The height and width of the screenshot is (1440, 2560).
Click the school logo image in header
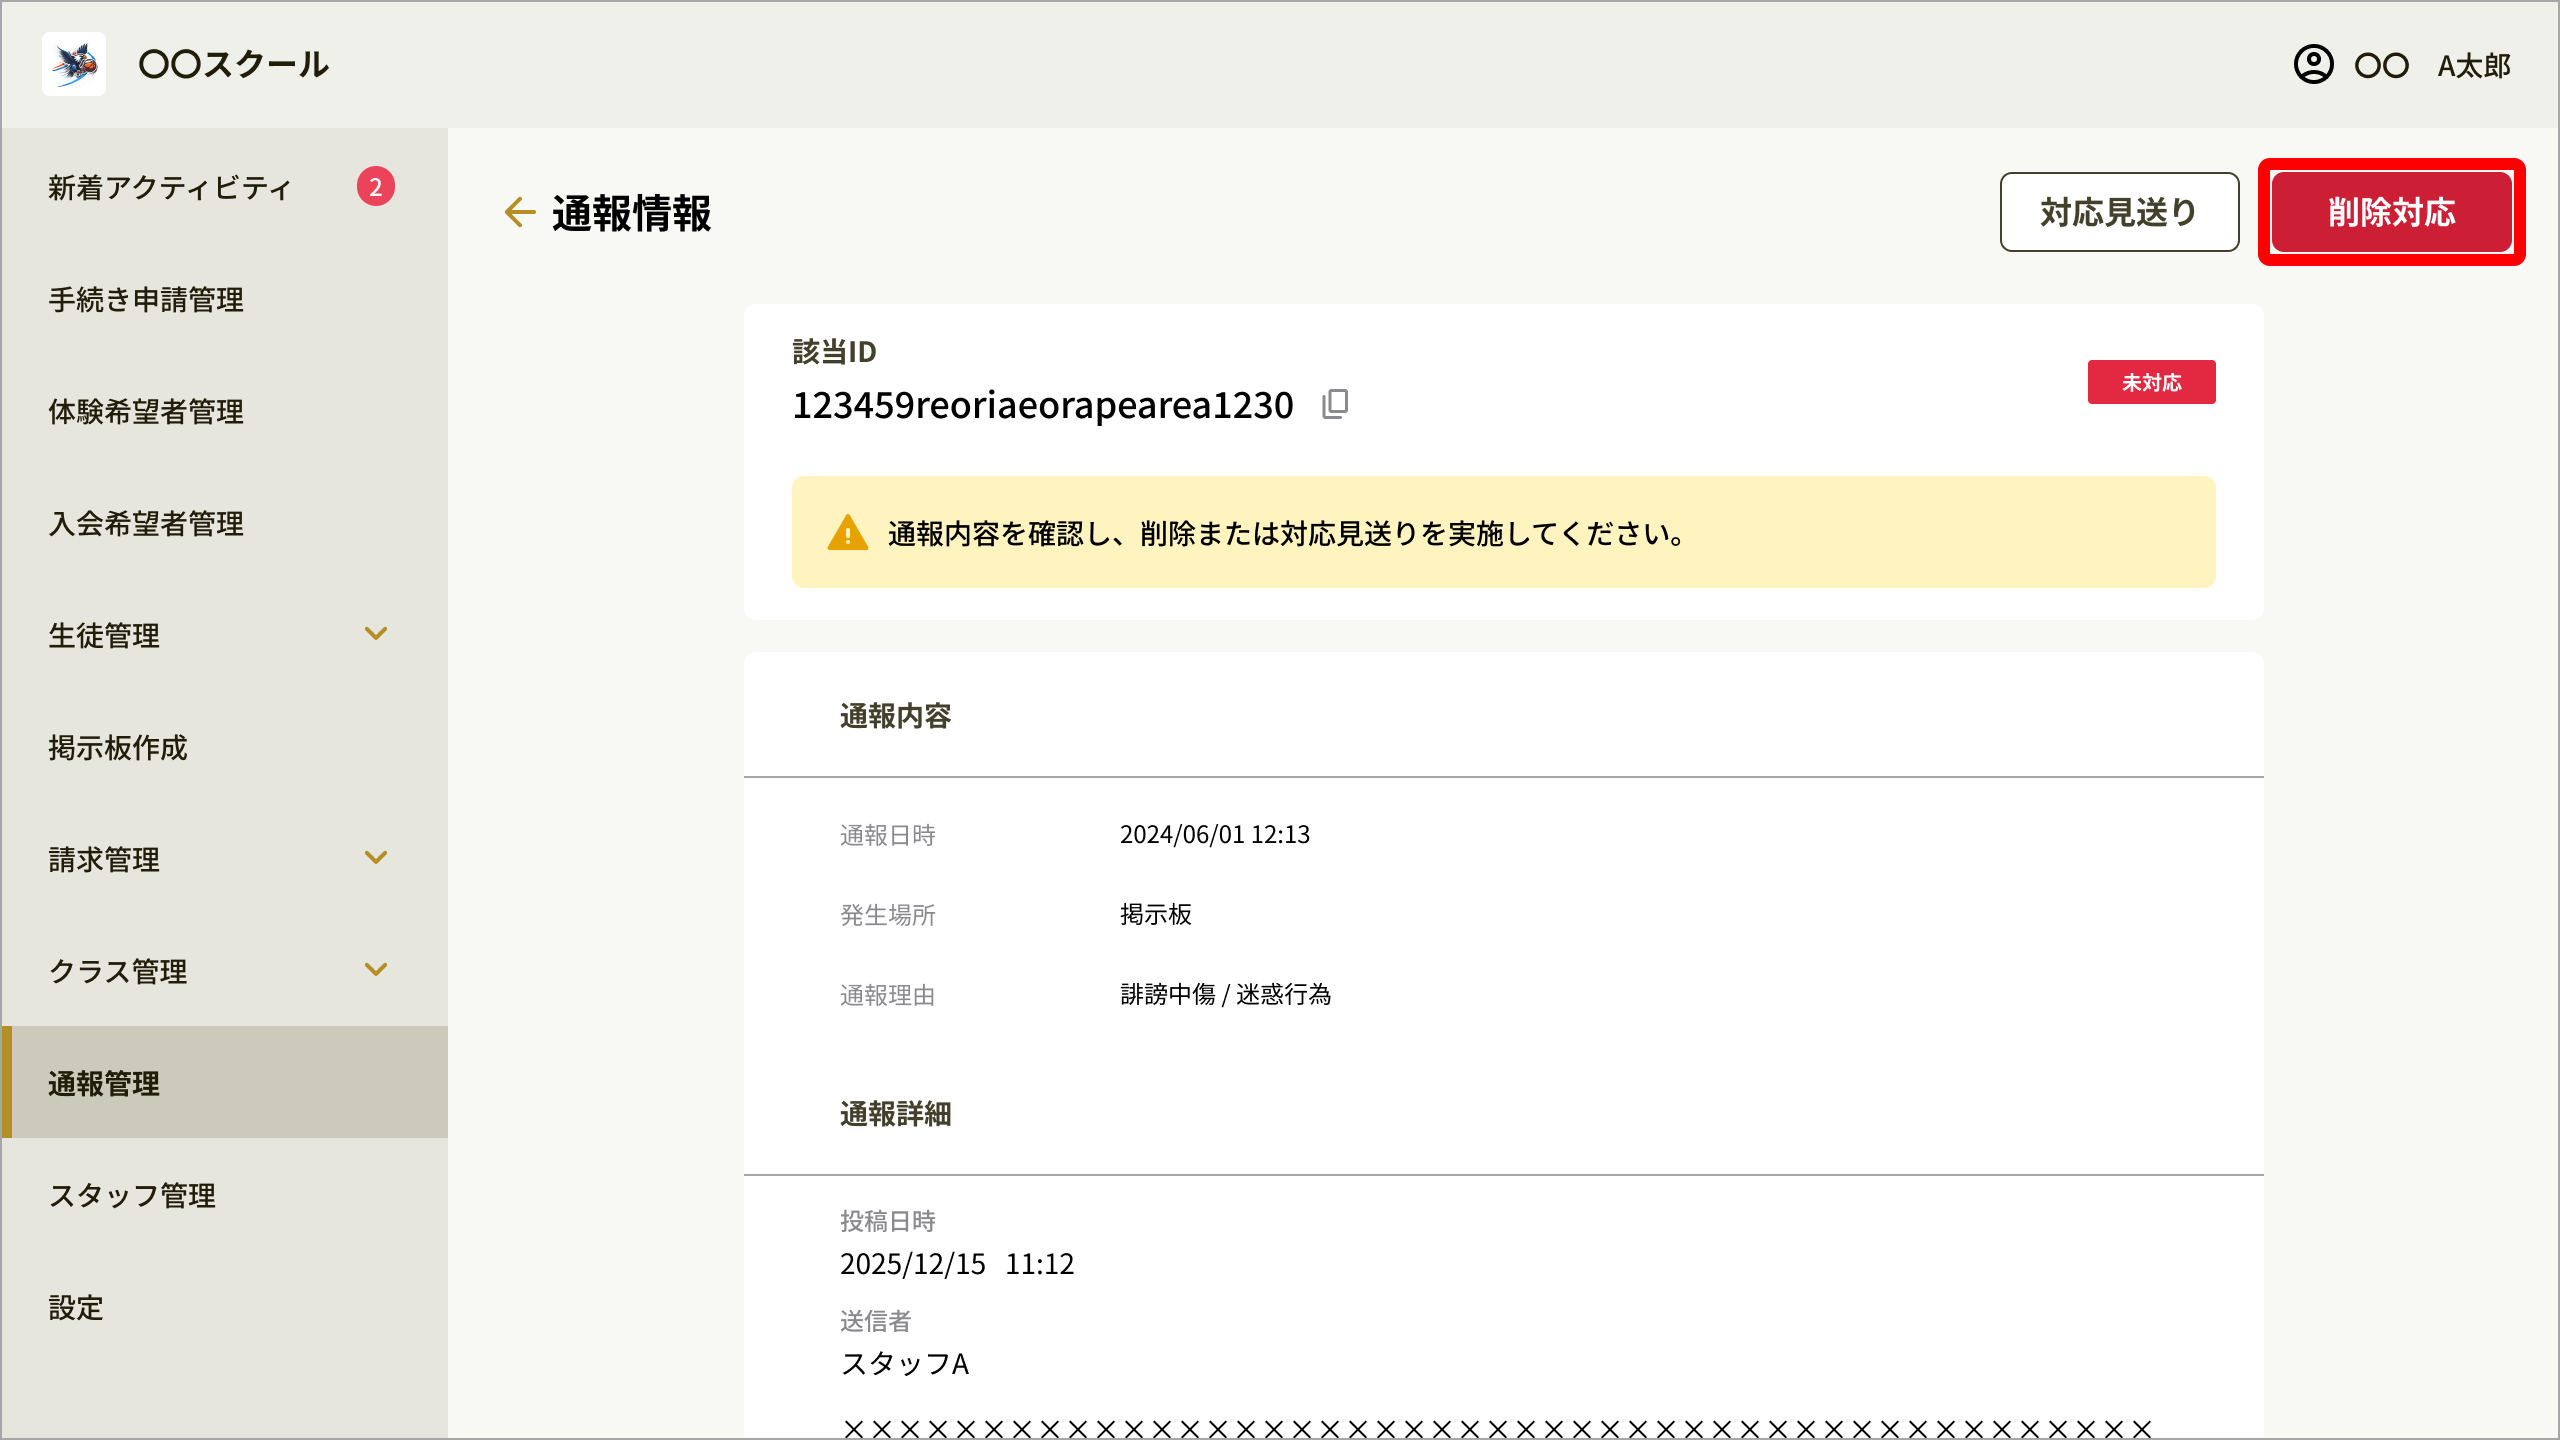pos(74,64)
